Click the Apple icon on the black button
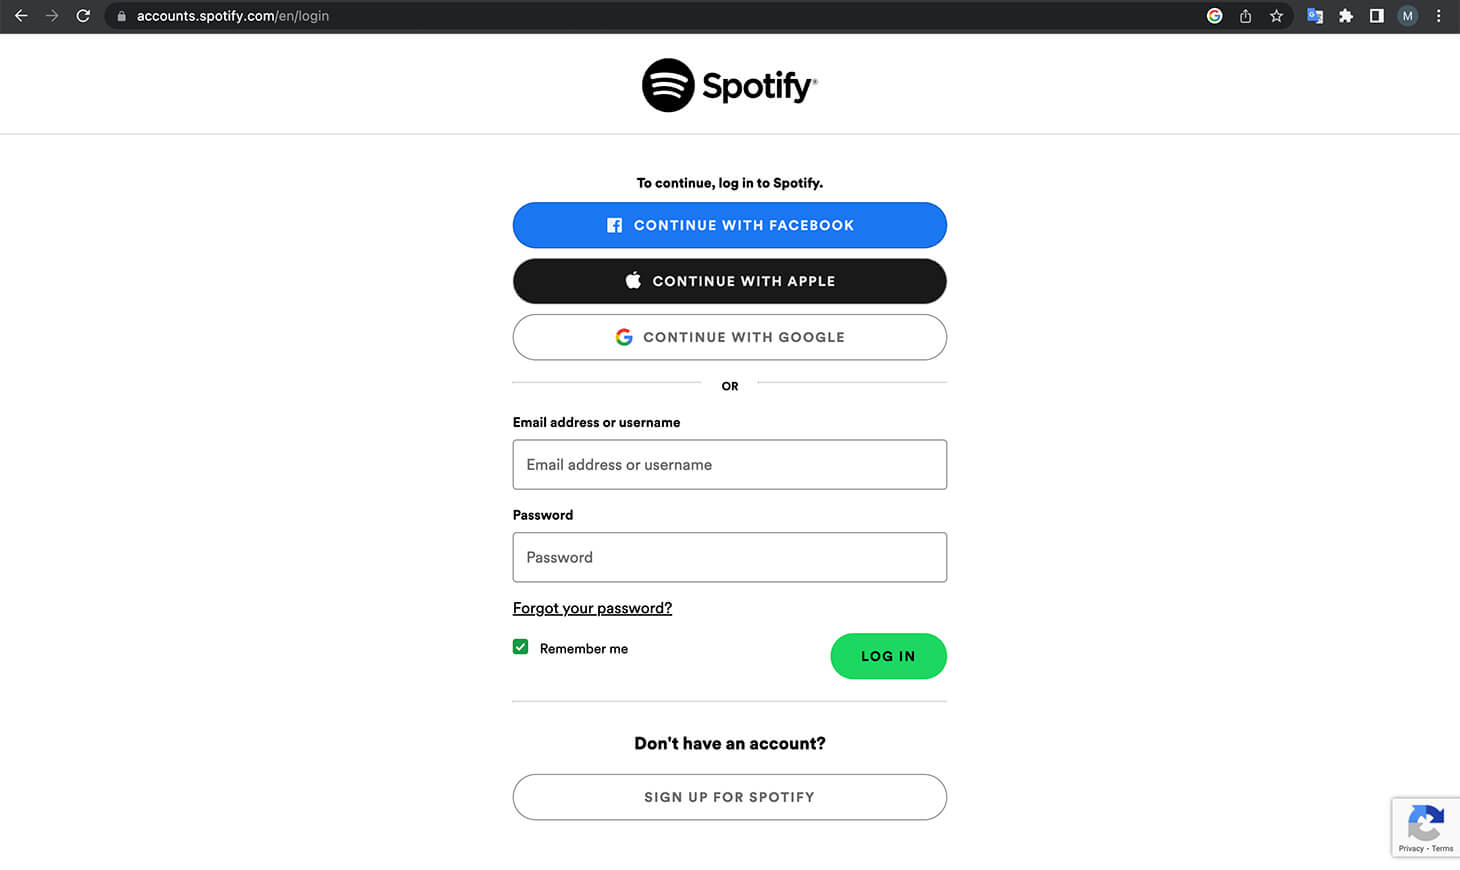 [633, 281]
